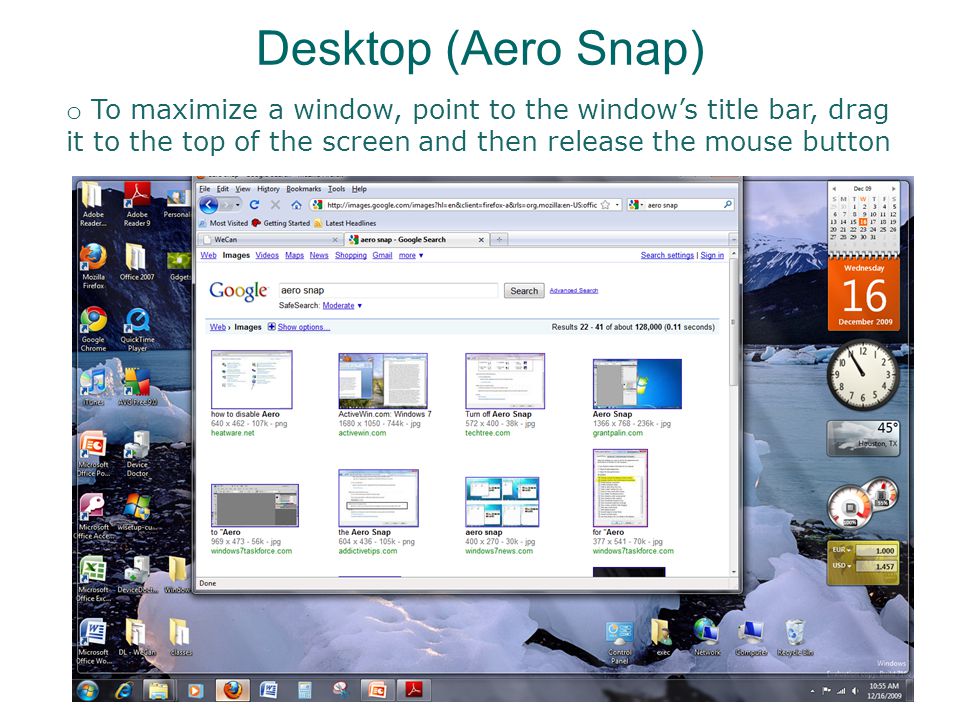Viewport: 960px width, 720px height.
Task: Open Windows Media Player taskbar icon
Action: click(195, 691)
